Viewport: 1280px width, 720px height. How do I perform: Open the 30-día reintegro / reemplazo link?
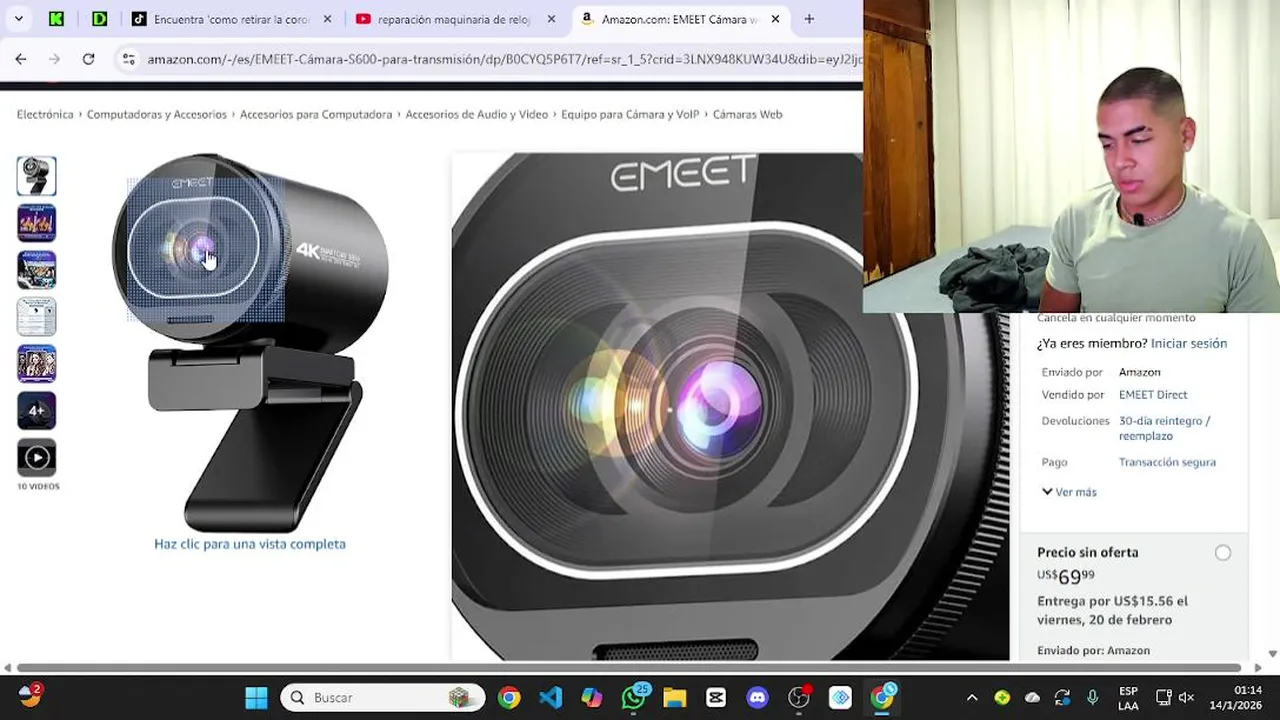pyautogui.click(x=1165, y=428)
